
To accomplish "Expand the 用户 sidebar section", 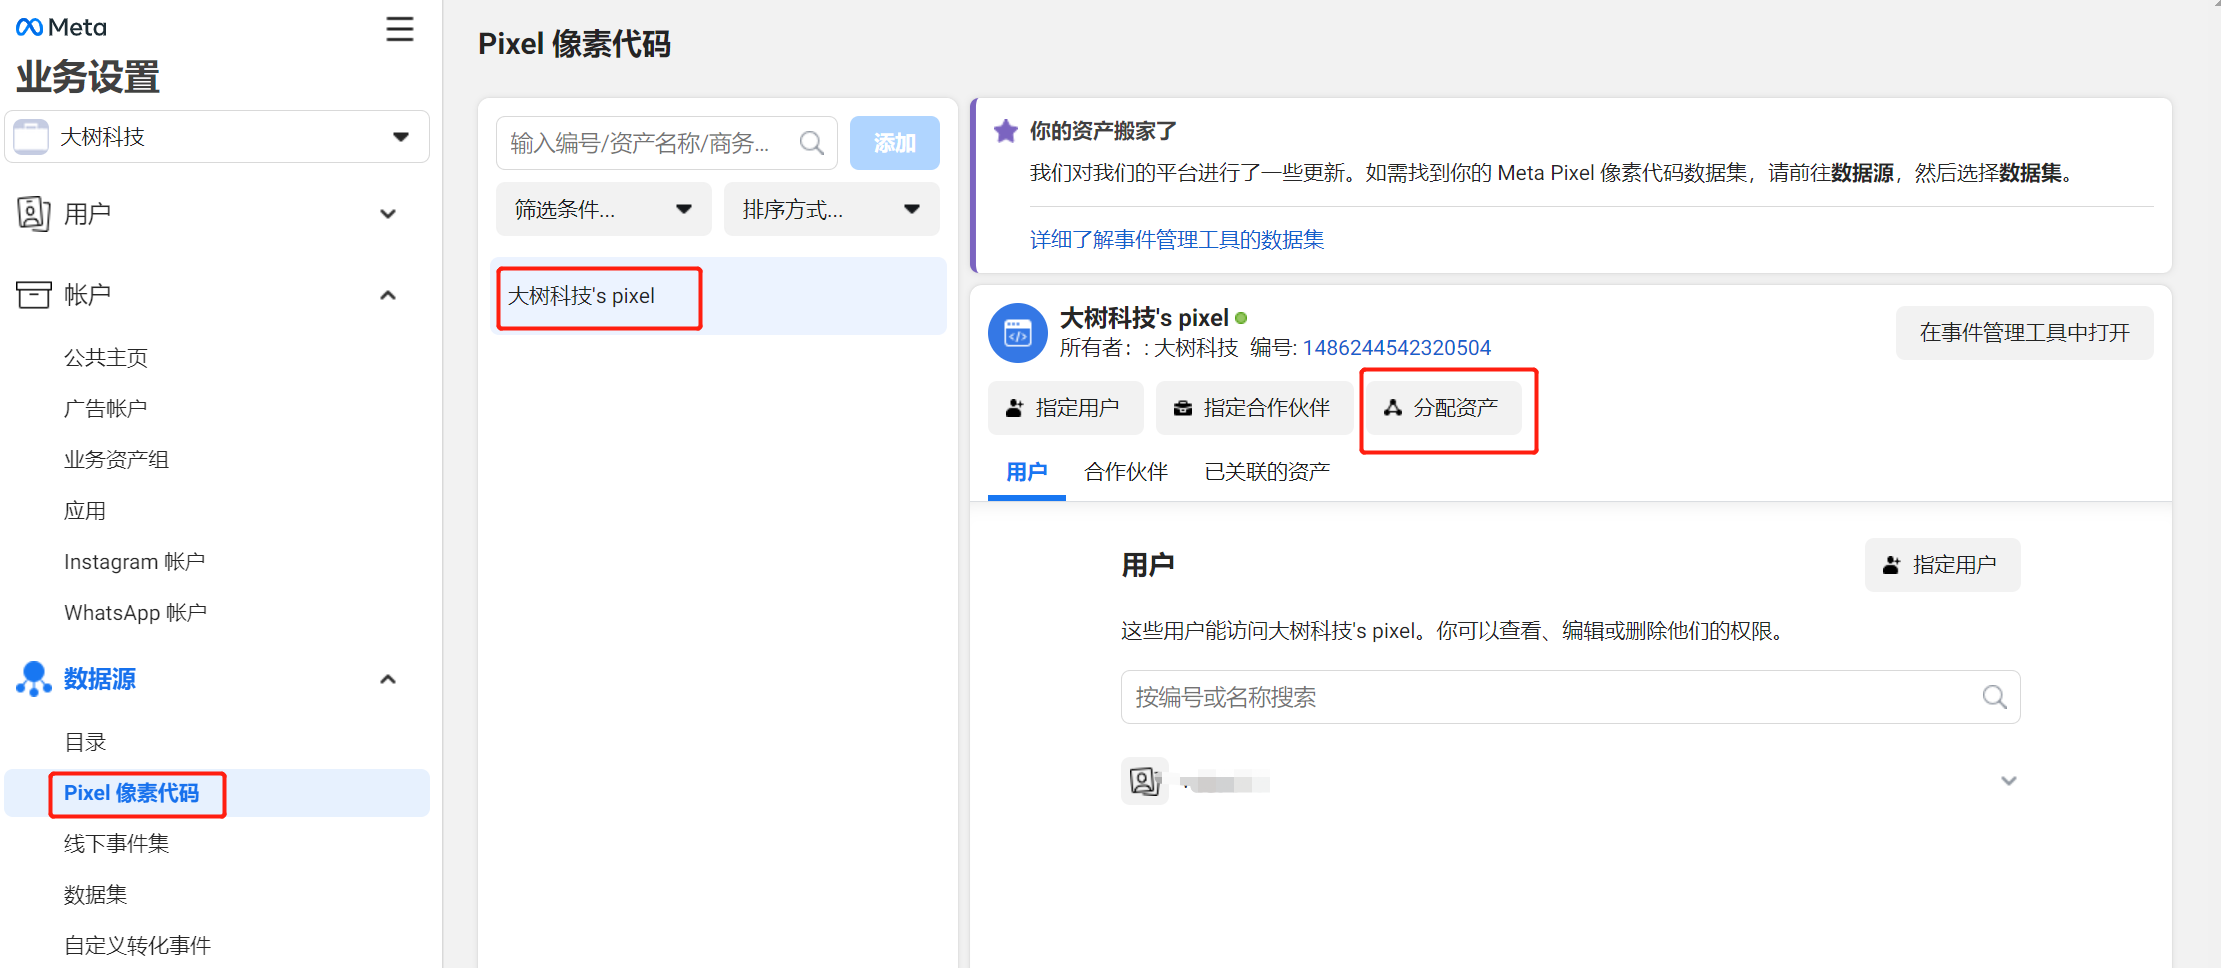I will 388,214.
